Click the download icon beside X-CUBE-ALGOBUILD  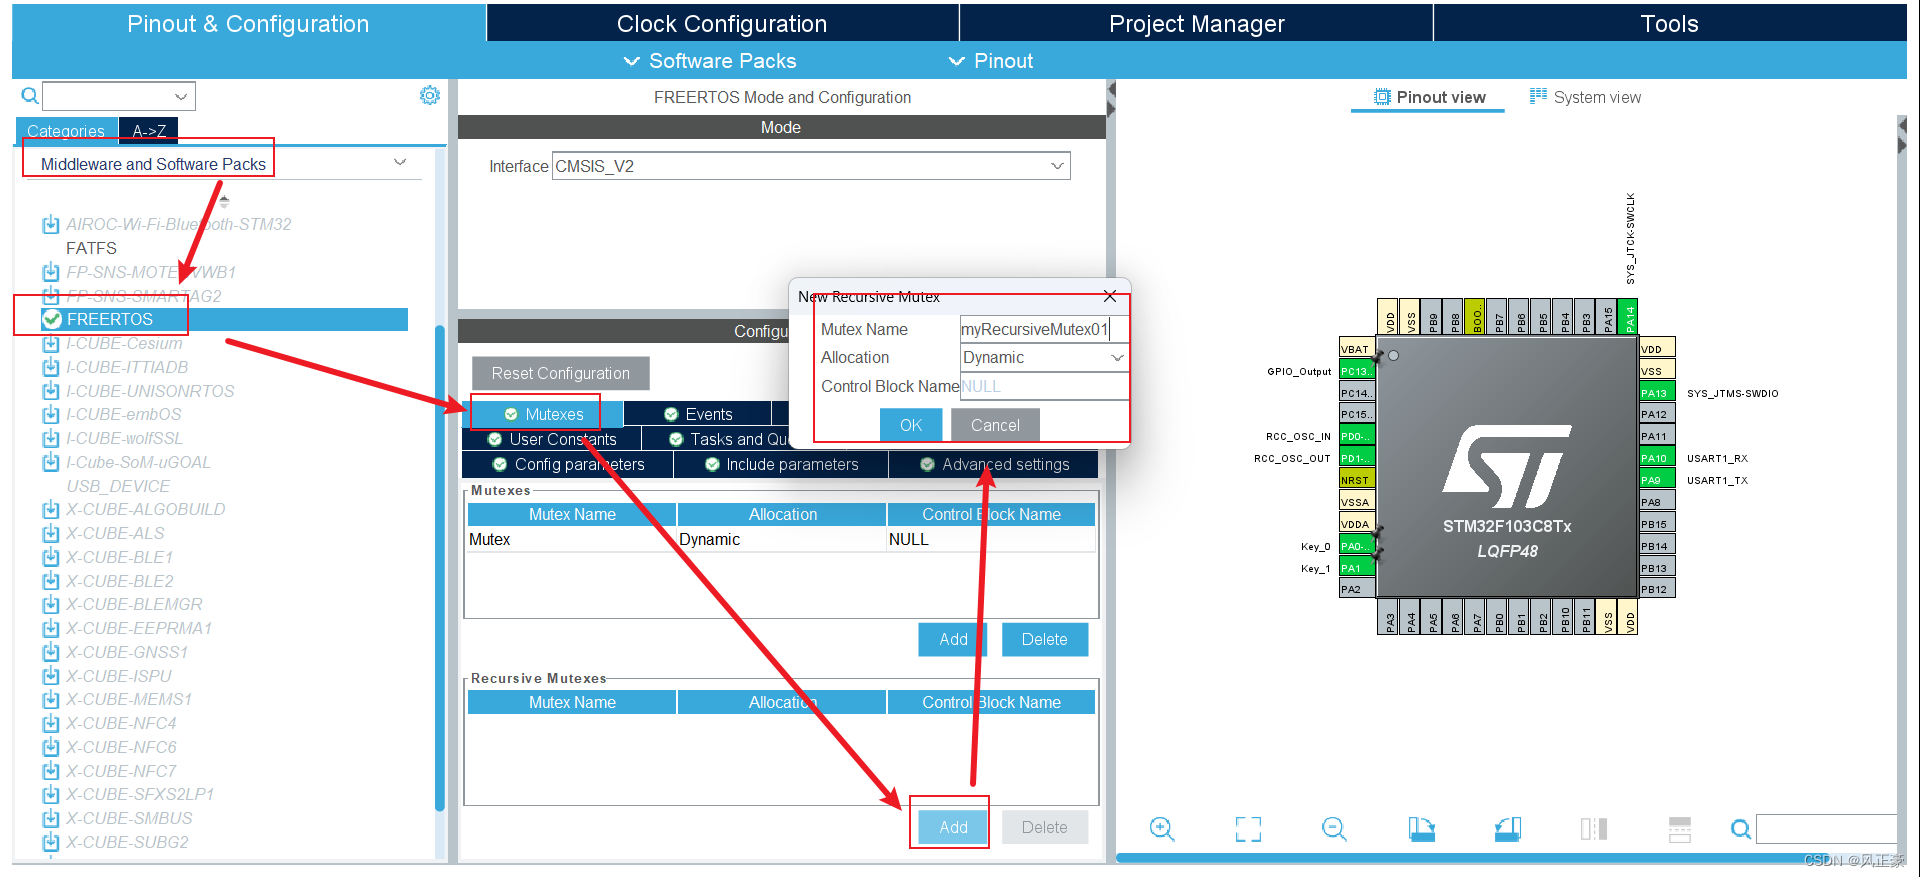(x=51, y=509)
